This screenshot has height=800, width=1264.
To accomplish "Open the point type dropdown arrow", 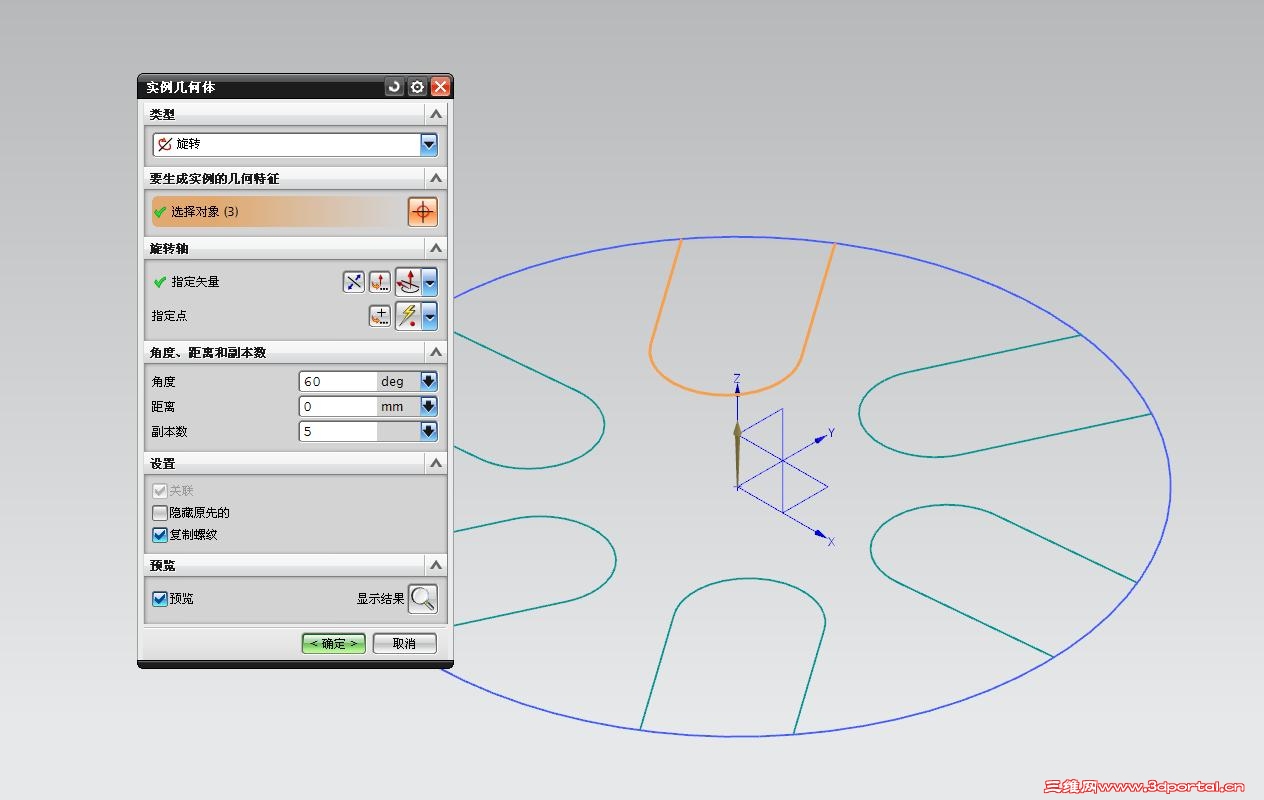I will click(429, 316).
